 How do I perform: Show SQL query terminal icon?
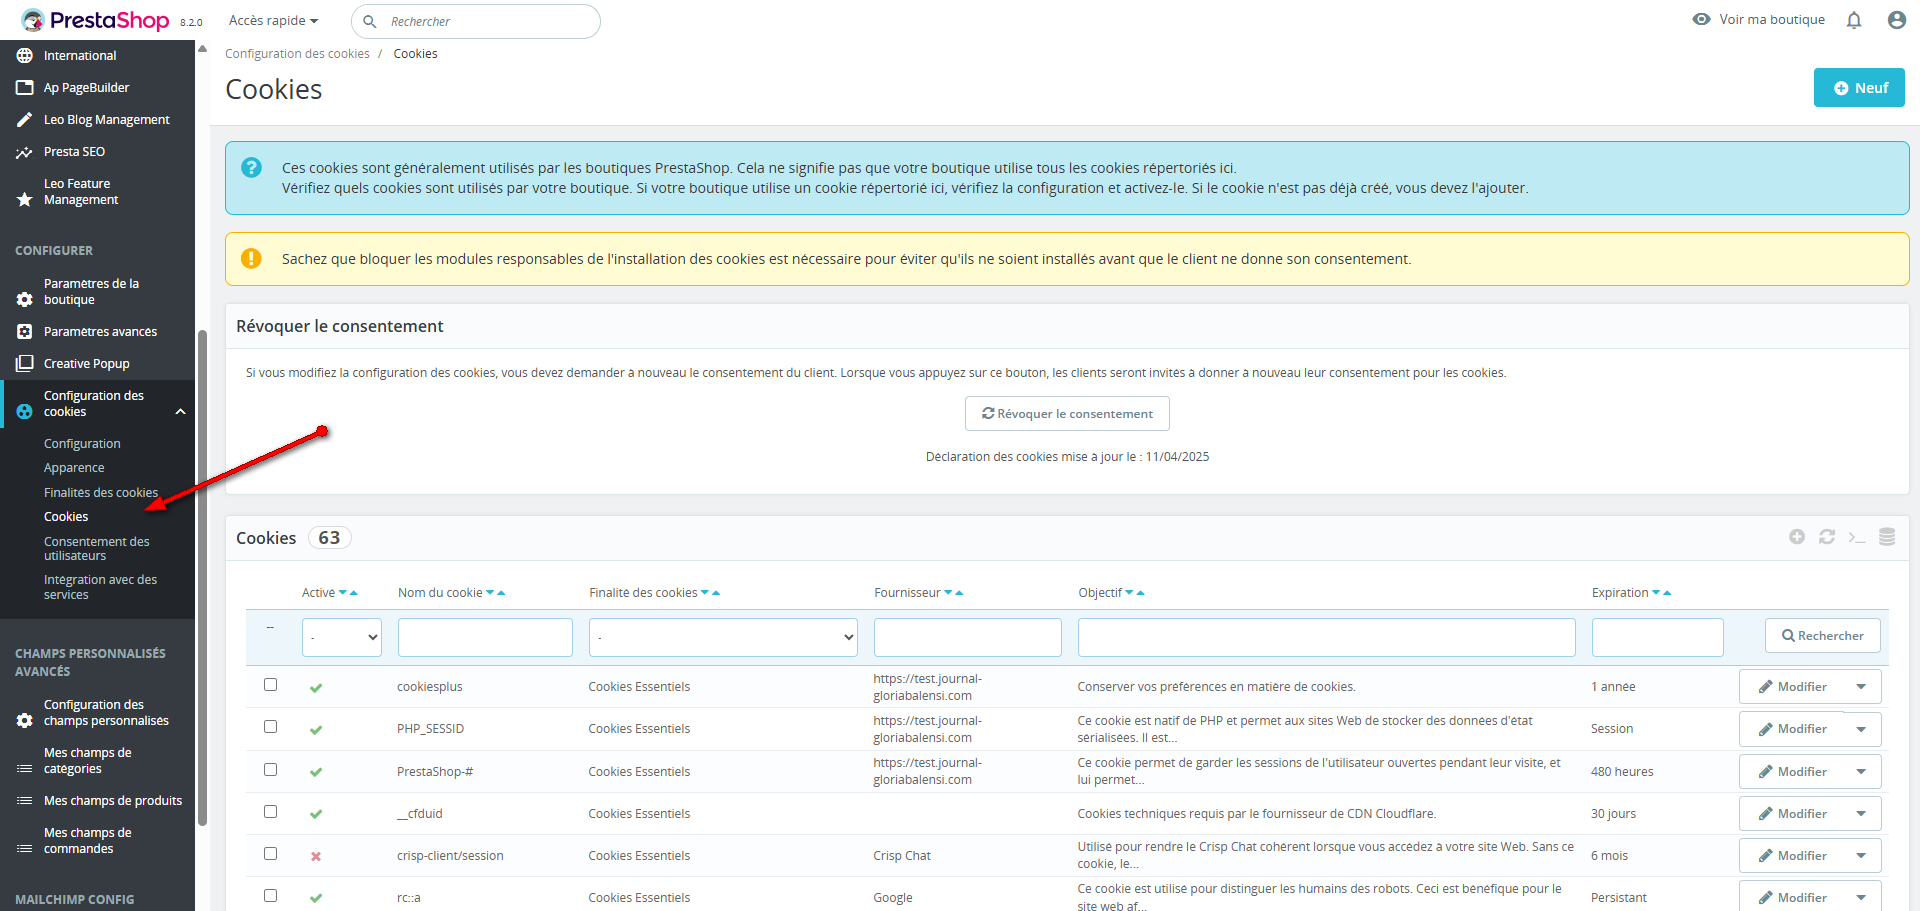pyautogui.click(x=1857, y=537)
